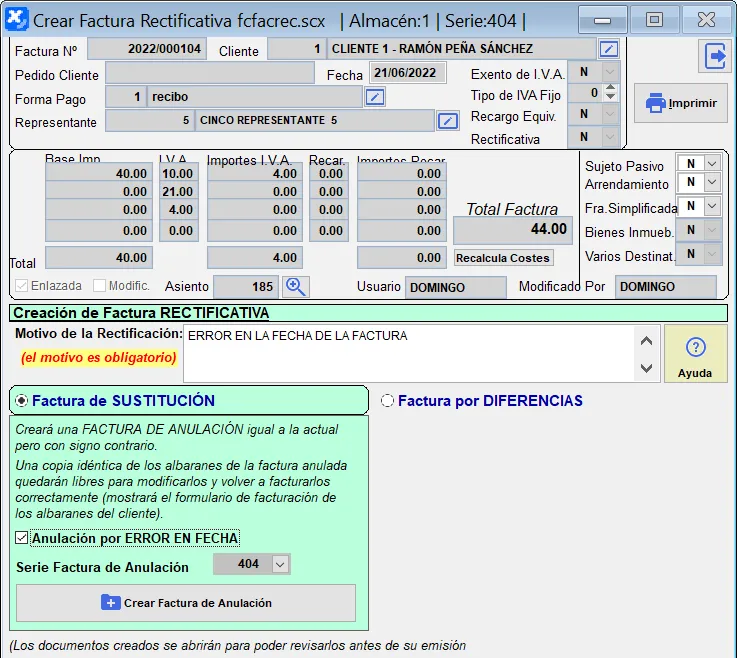Click the client name CLIENTE 1 - RAMÓN PEÑA SÁNCHEZ
This screenshot has height=658, width=737.
(461, 49)
